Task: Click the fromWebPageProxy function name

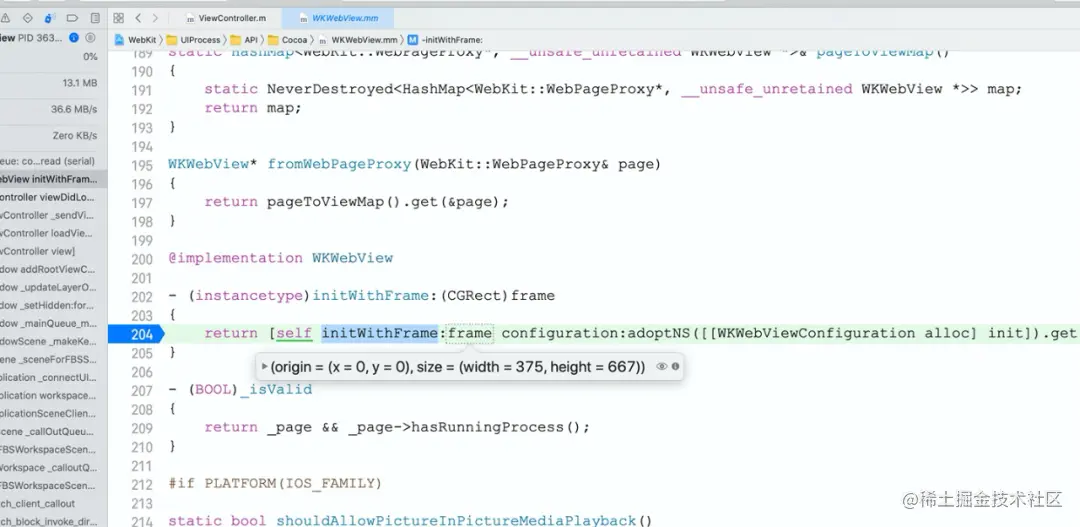Action: (x=339, y=165)
